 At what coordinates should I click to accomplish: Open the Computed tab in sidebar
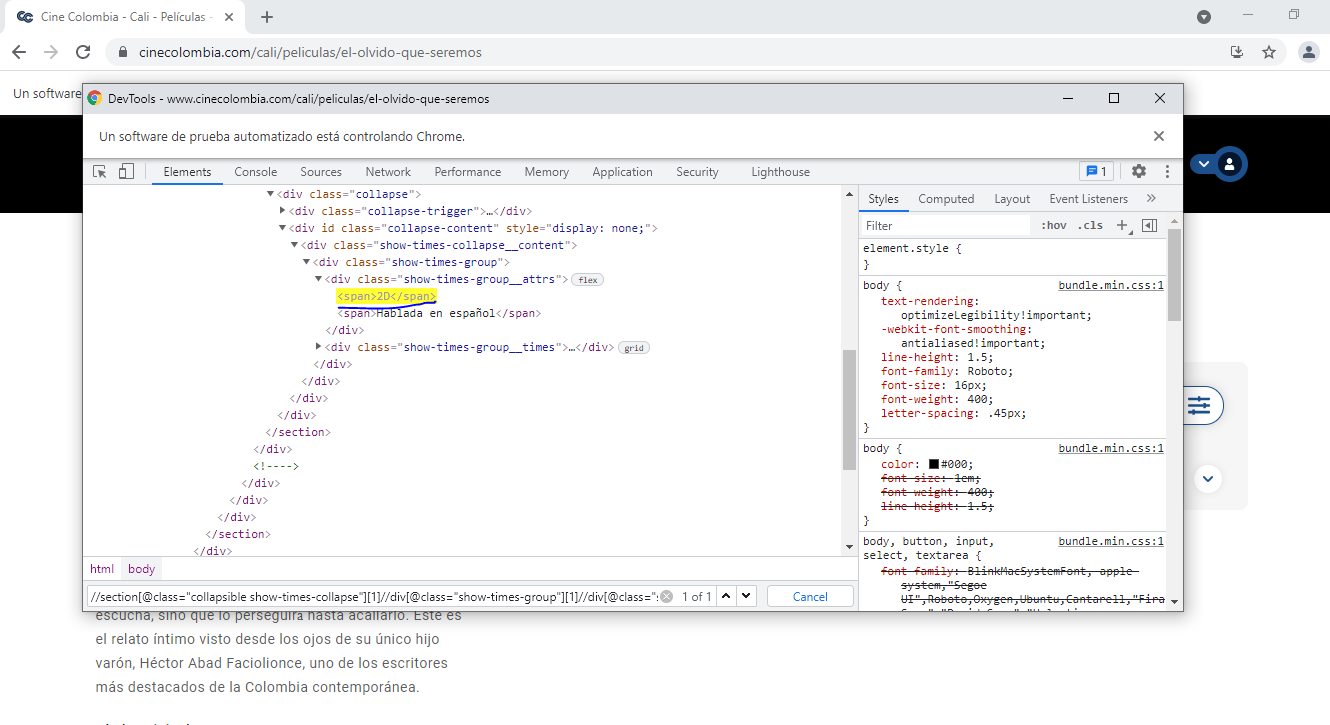946,199
